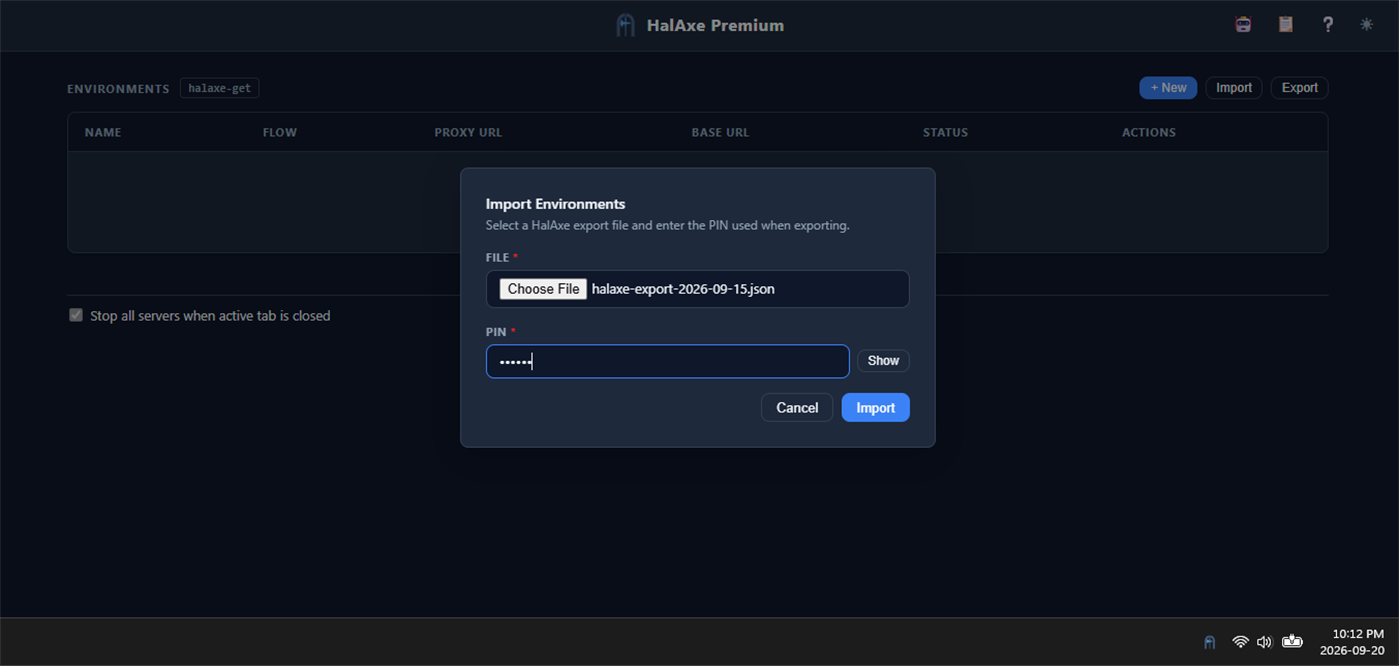Click the Export environments button
This screenshot has height=666, width=1399.
click(1299, 88)
